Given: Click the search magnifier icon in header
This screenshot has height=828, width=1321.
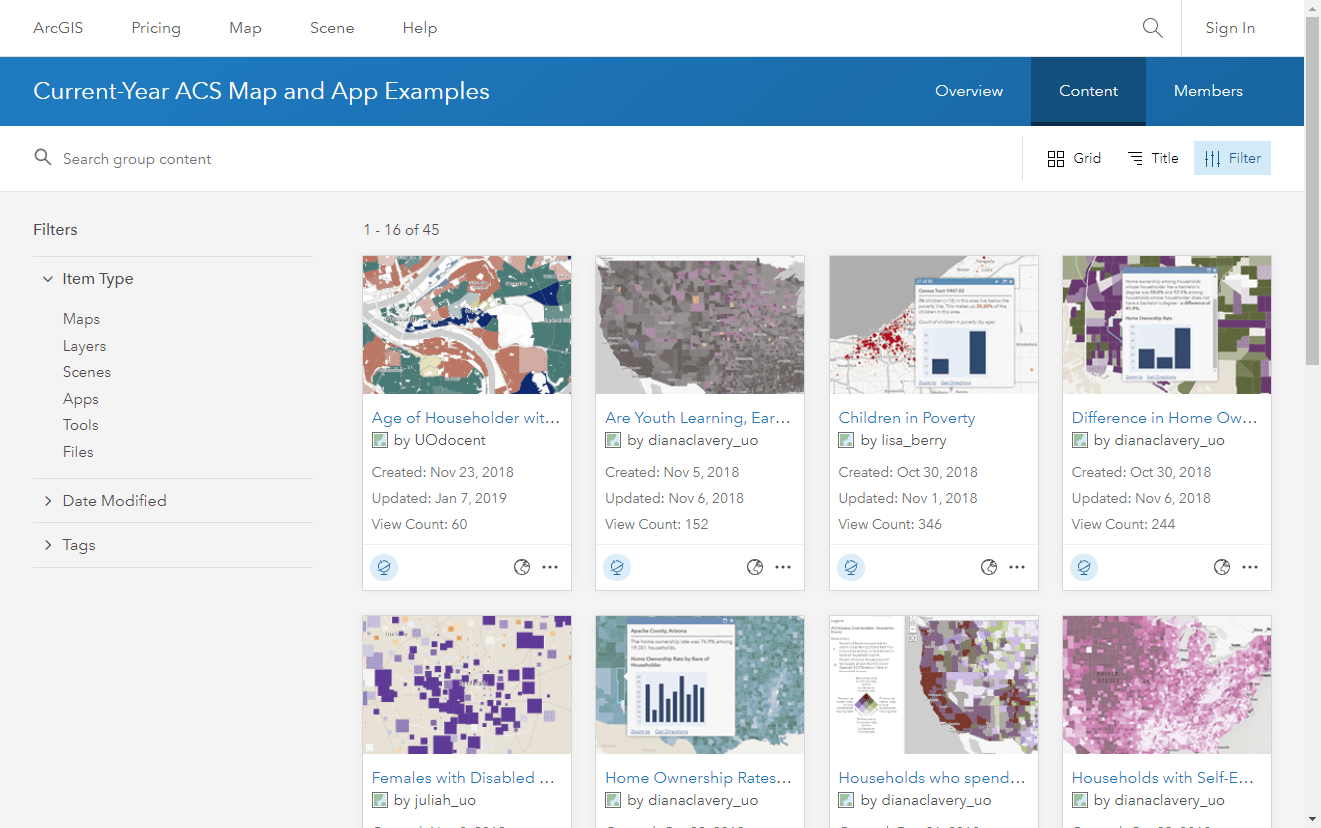Looking at the screenshot, I should [1152, 28].
